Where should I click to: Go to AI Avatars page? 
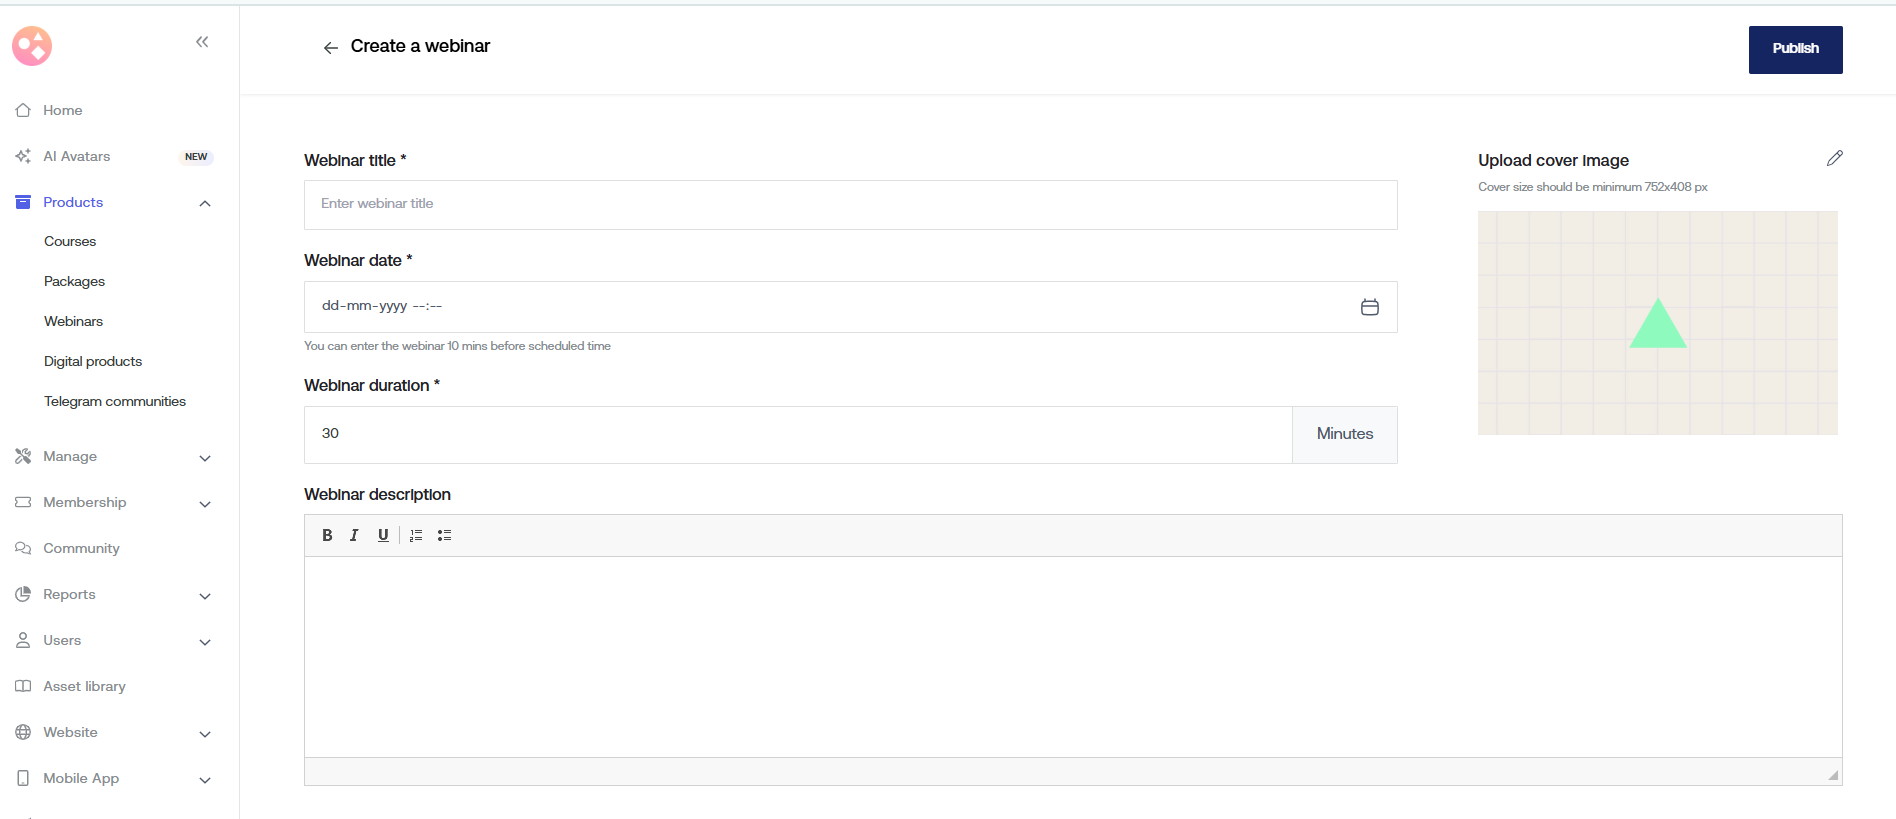77,156
